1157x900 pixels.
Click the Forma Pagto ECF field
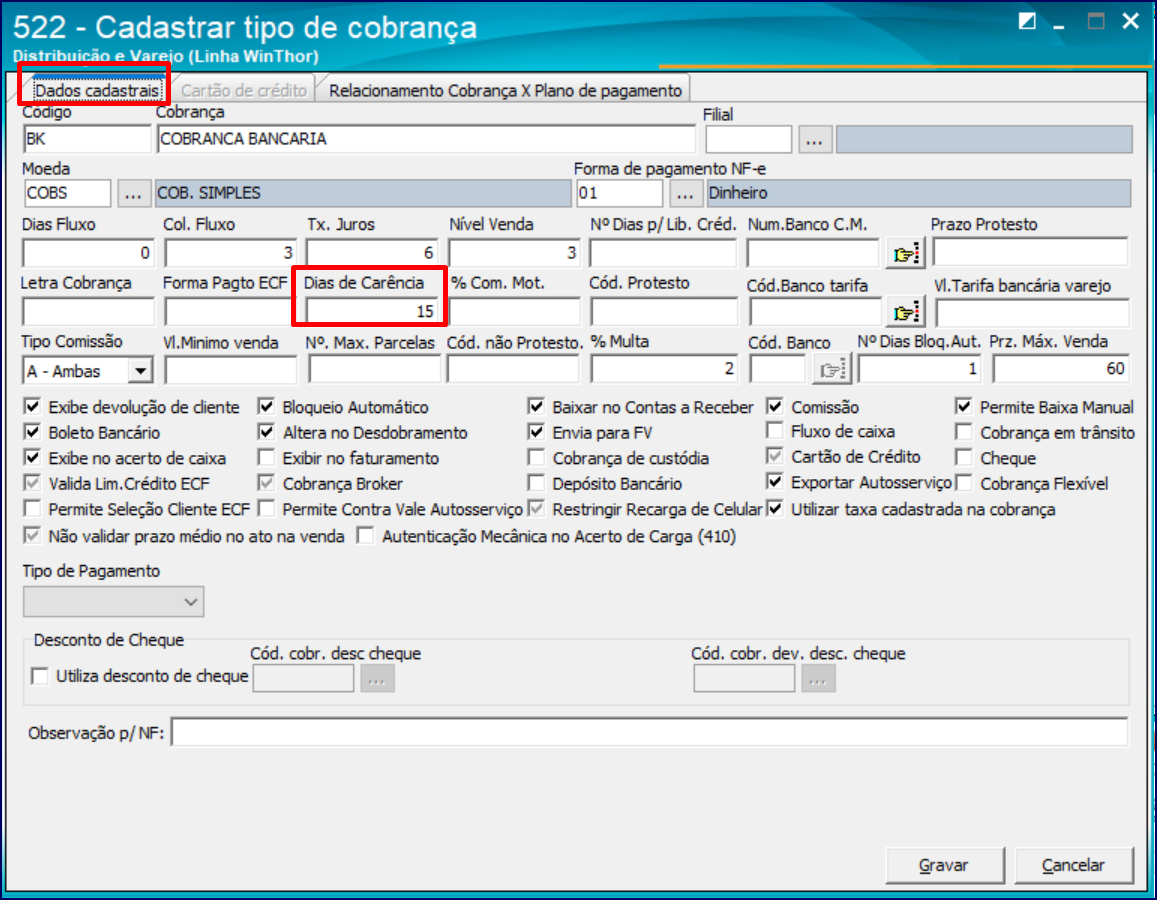tap(229, 311)
